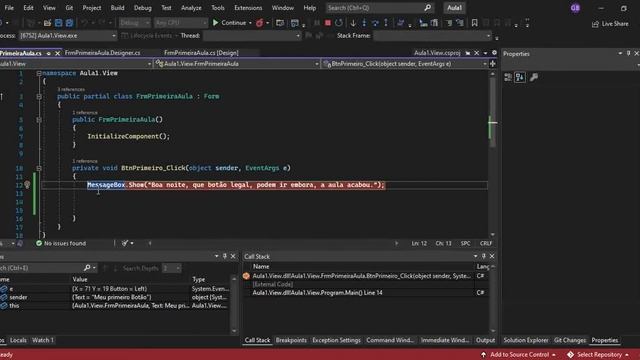
Task: Switch to FrmPrimeiraAula.cs [Design] tab
Action: 201,53
